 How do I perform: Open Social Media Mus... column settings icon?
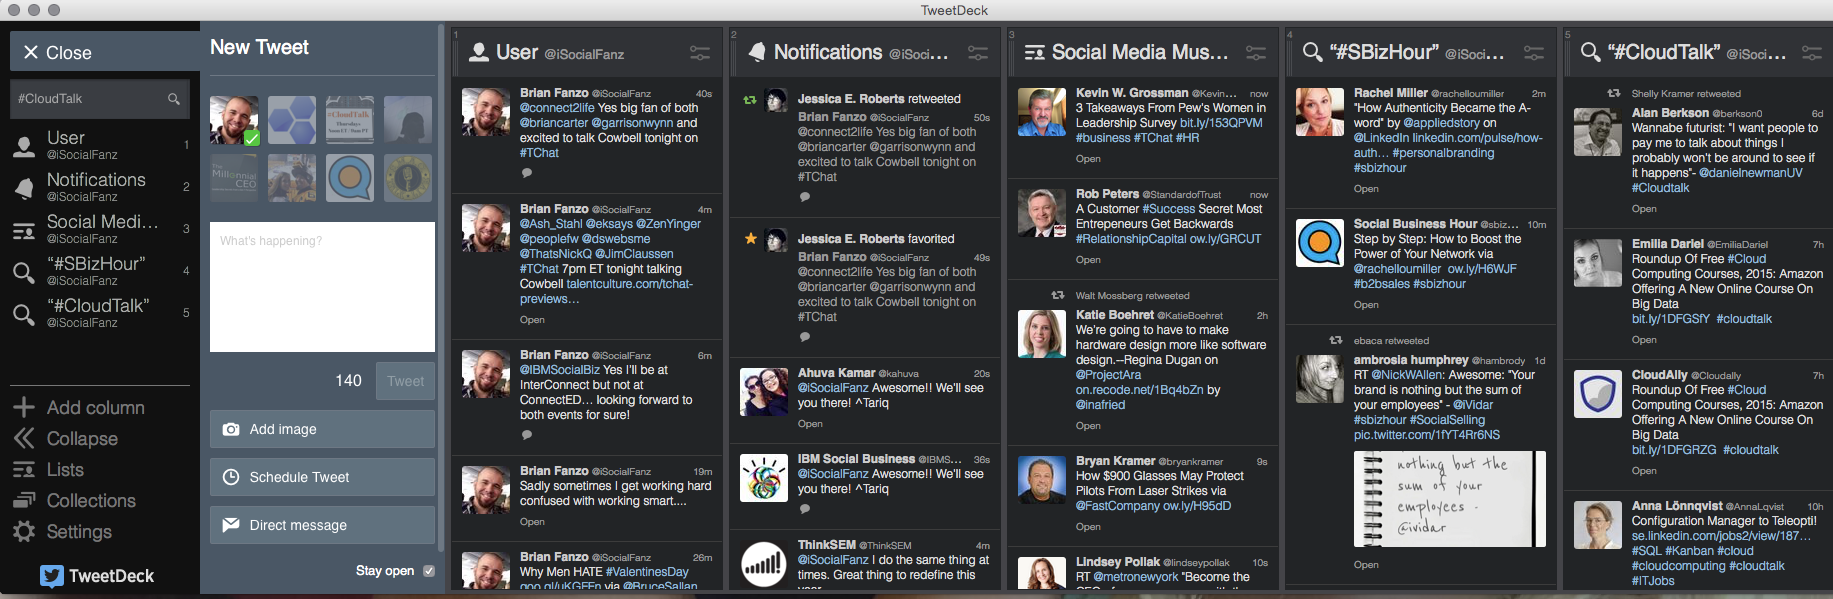(1256, 53)
